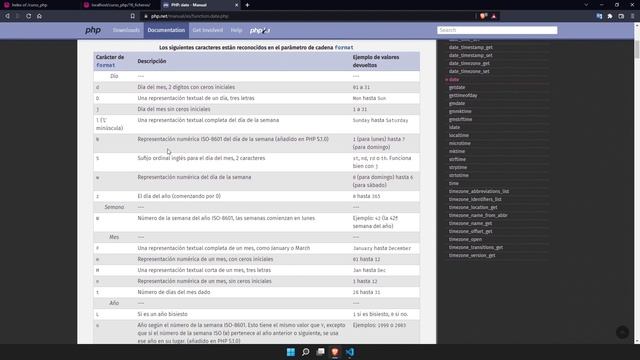Image resolution: width=640 pixels, height=360 pixels.
Task: Open the Get Involved menu item
Action: pyautogui.click(x=207, y=30)
